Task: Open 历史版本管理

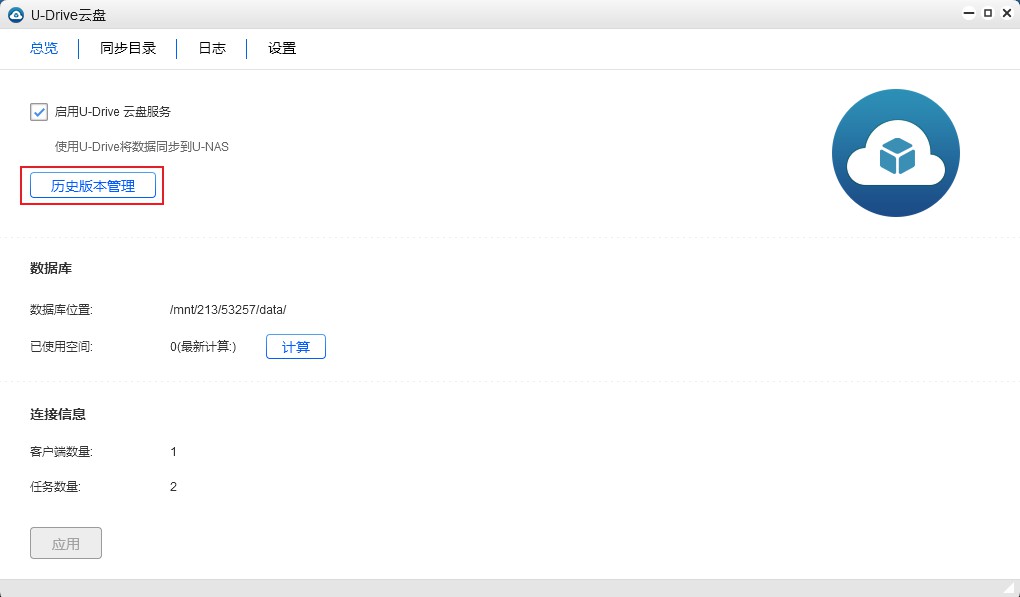Action: pos(93,186)
